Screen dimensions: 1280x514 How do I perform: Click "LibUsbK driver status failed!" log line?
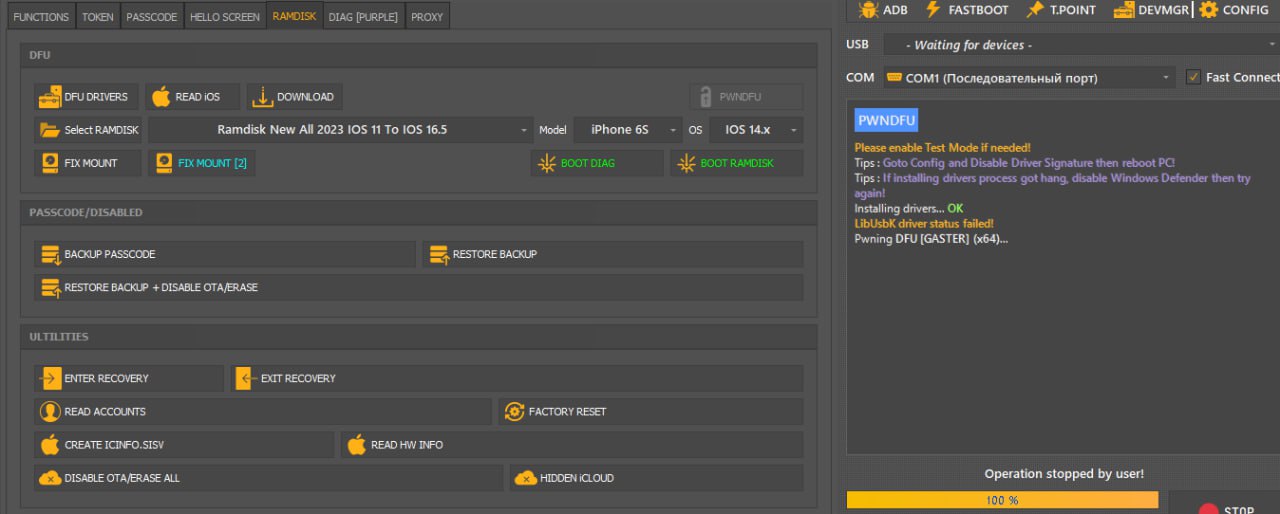point(924,224)
